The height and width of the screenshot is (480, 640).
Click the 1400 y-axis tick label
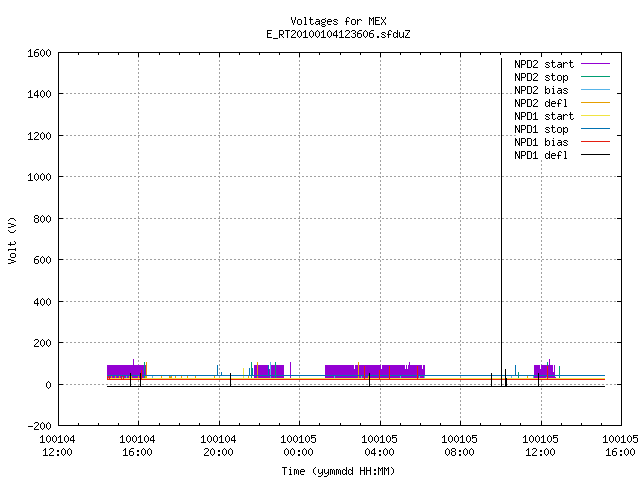tap(39, 94)
